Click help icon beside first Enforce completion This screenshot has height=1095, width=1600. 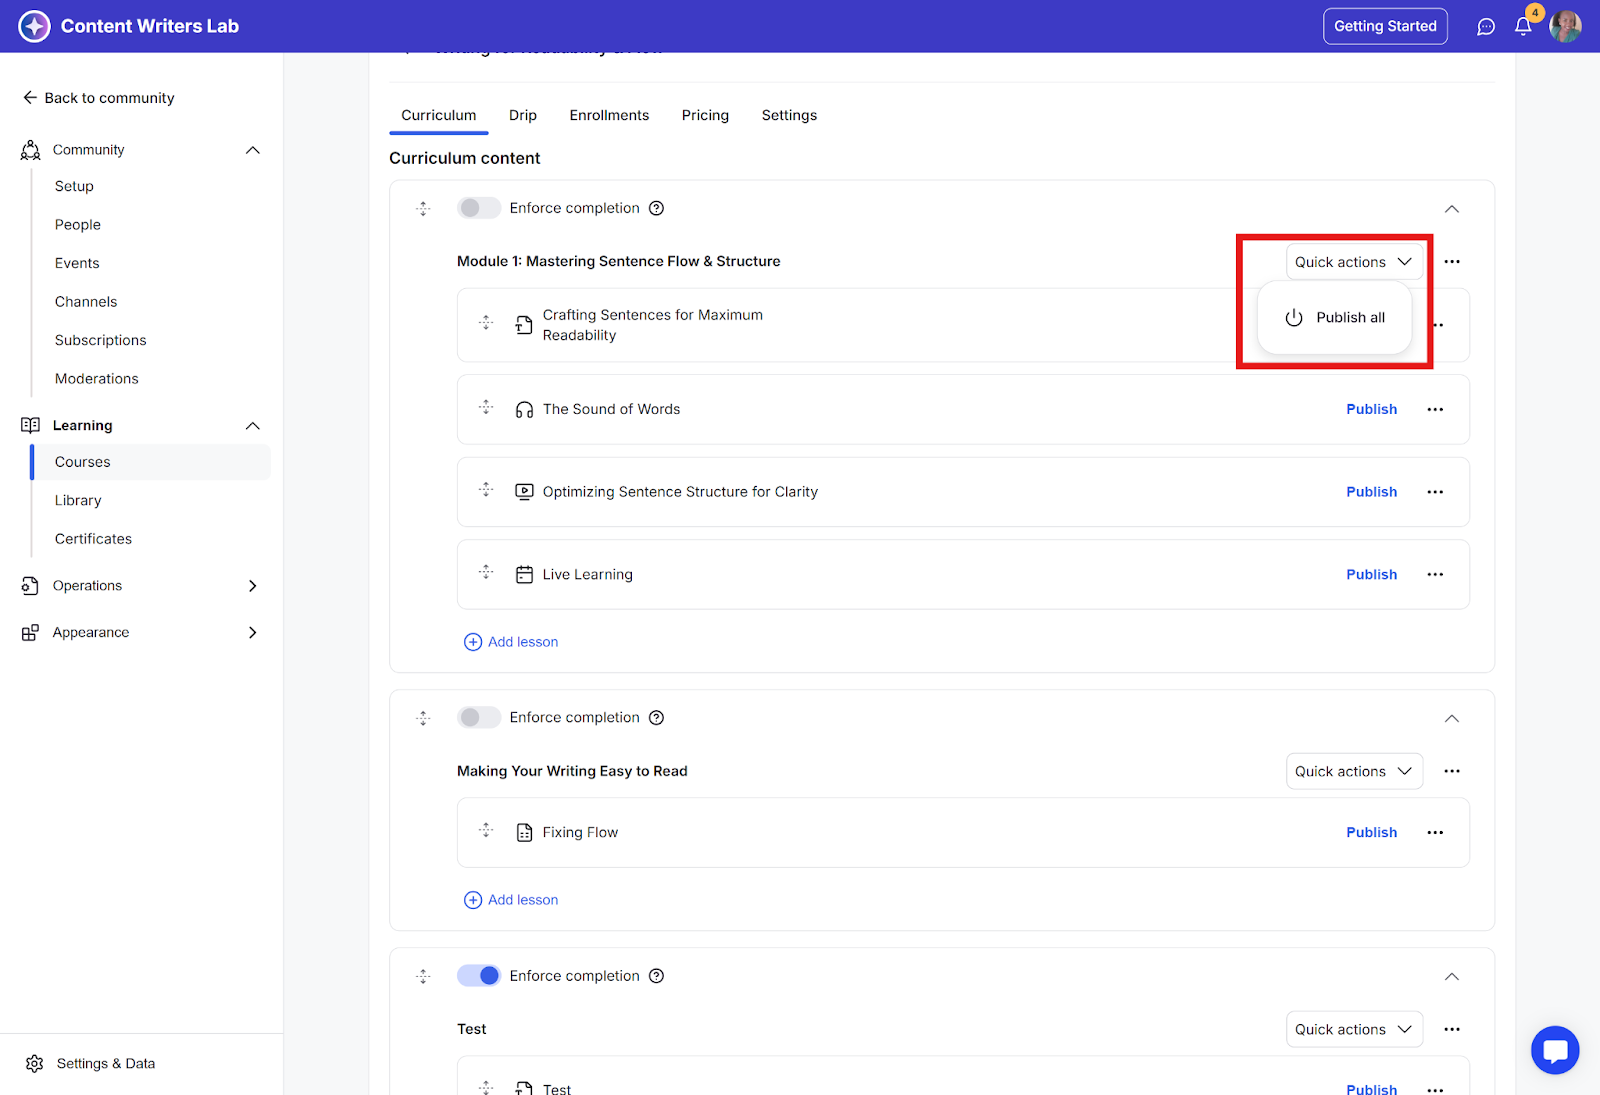coord(656,208)
